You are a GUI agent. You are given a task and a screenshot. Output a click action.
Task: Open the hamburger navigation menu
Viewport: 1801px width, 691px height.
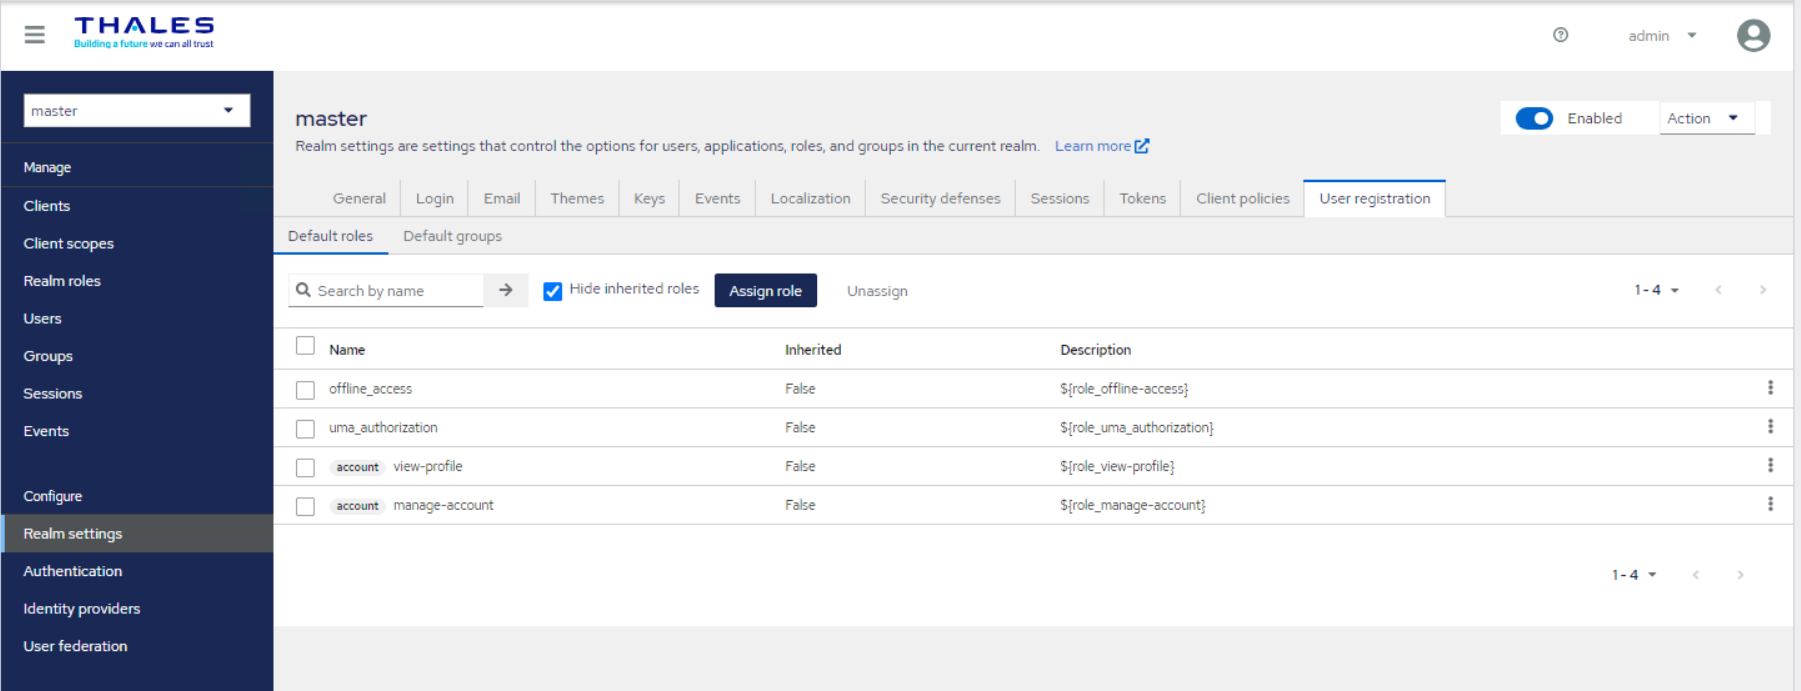point(35,35)
